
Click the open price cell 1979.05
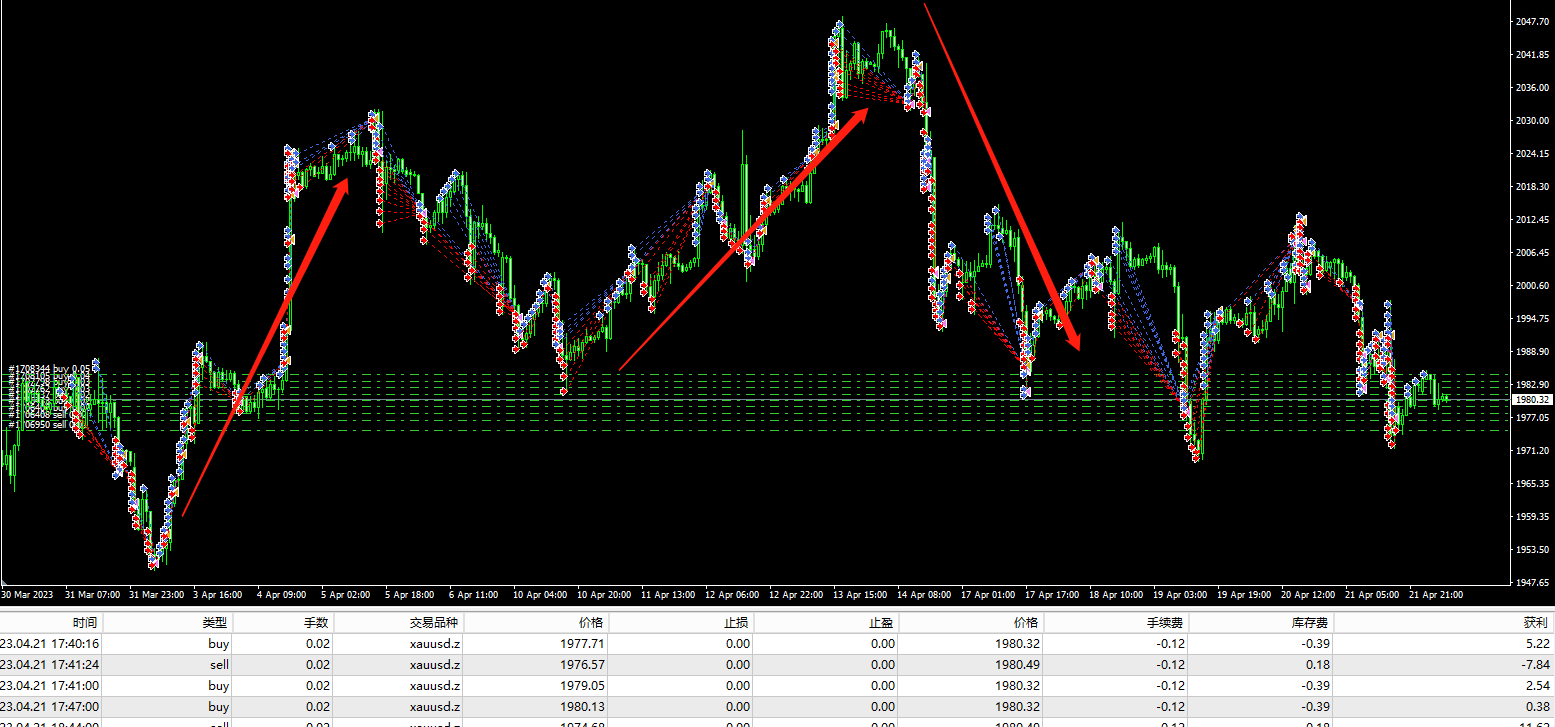pos(584,685)
